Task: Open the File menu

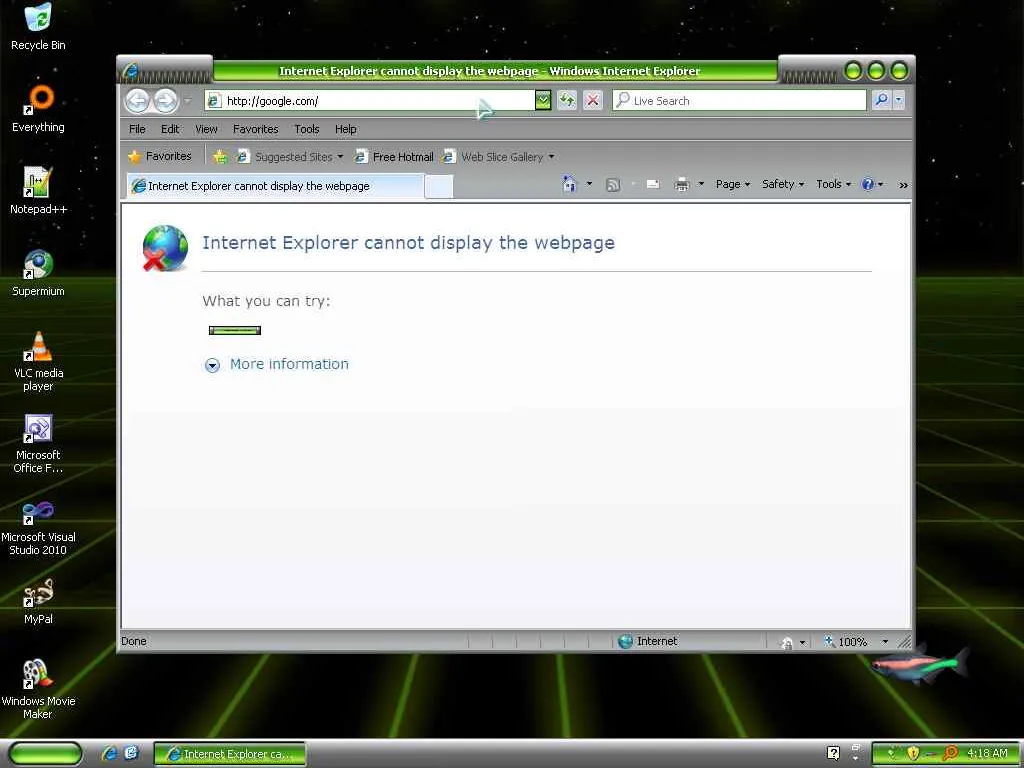Action: pyautogui.click(x=137, y=129)
